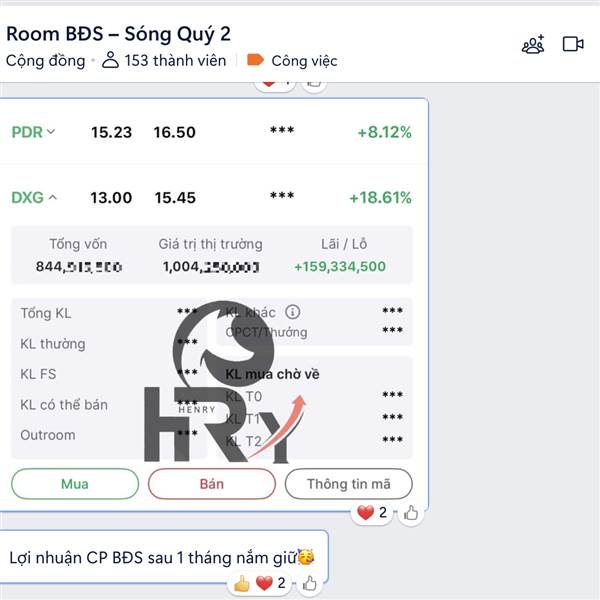Screen dimensions: 600x600
Task: Click the member count person icon
Action: tap(110, 60)
